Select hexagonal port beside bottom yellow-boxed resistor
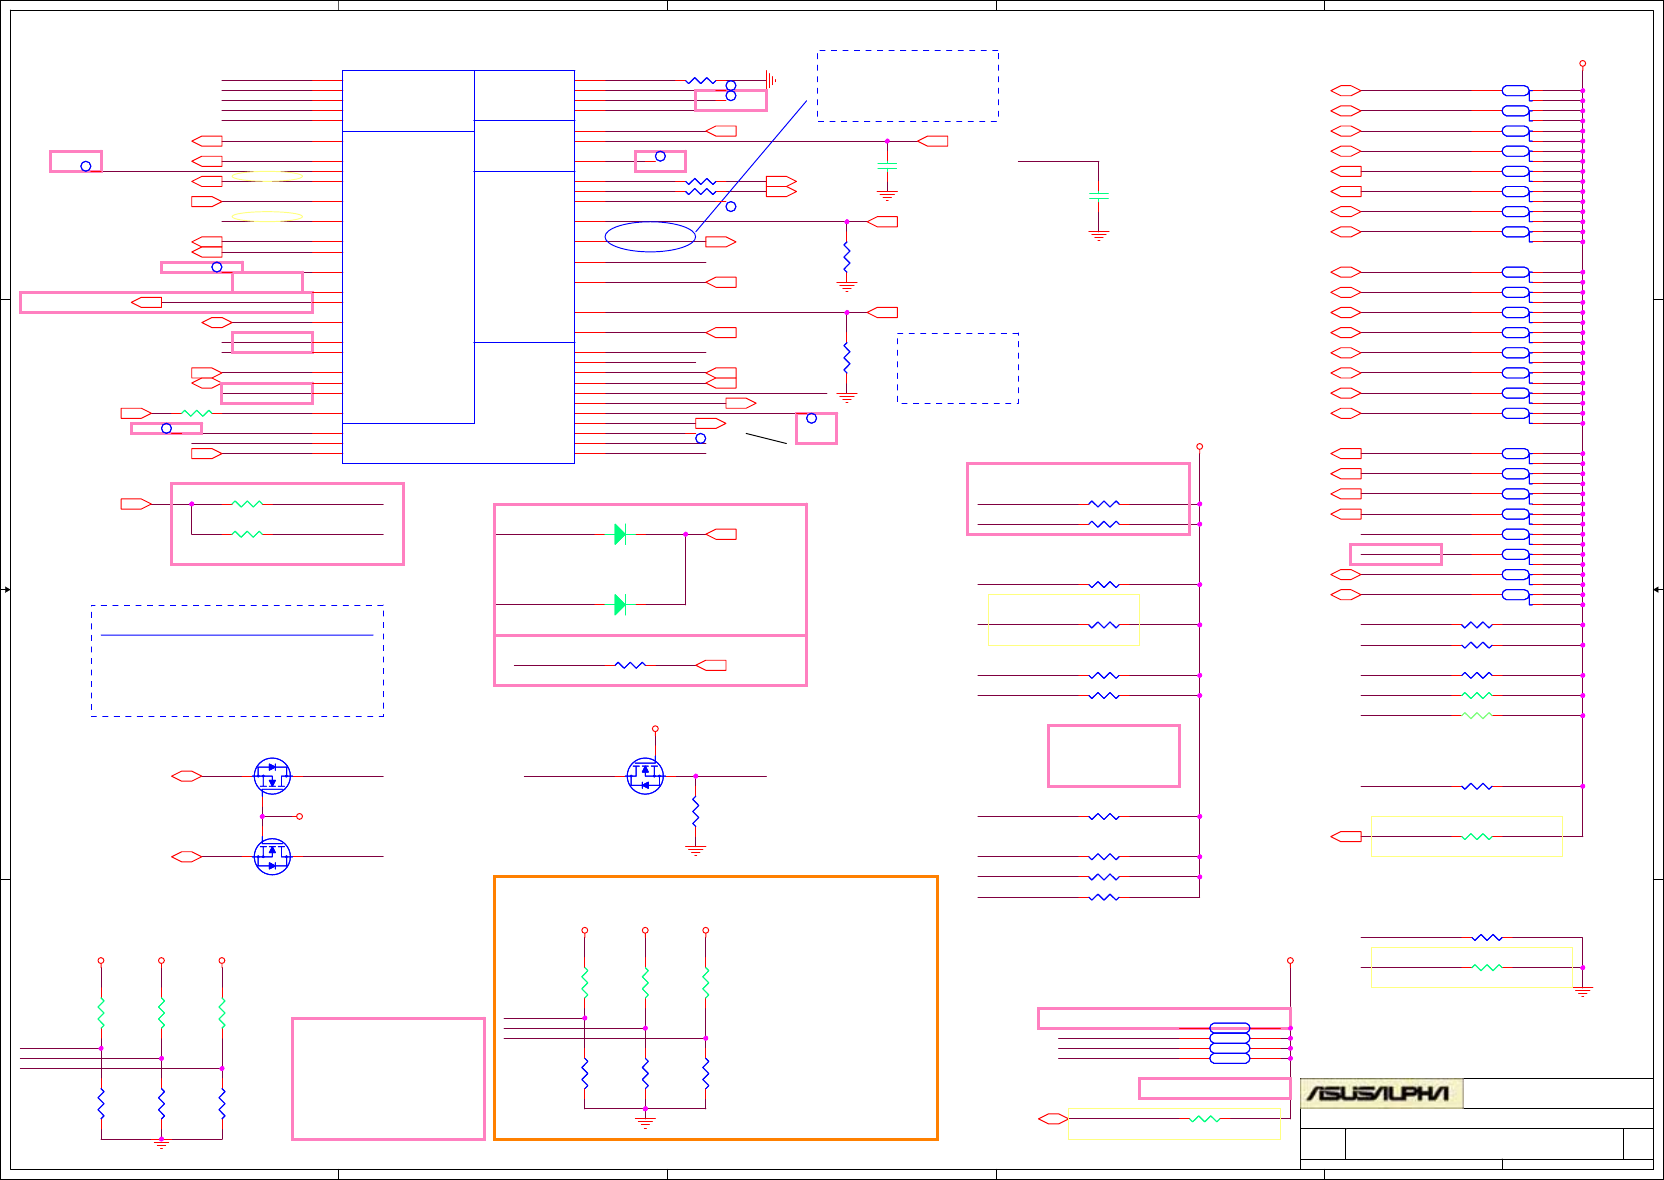The width and height of the screenshot is (1664, 1180). [x=1053, y=1119]
